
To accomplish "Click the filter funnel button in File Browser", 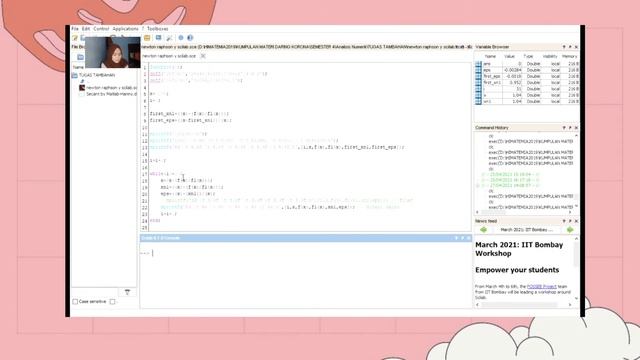I will 127,292.
